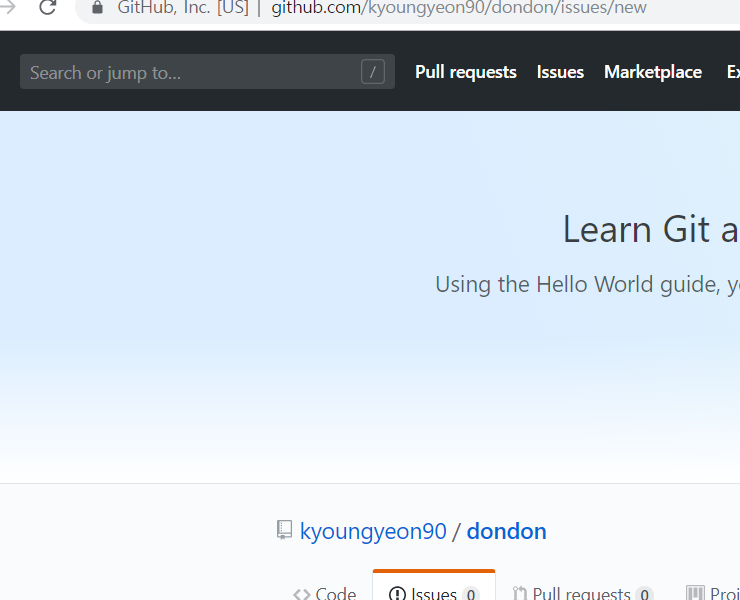Open the dondon repository link
740x600 pixels.
506,531
